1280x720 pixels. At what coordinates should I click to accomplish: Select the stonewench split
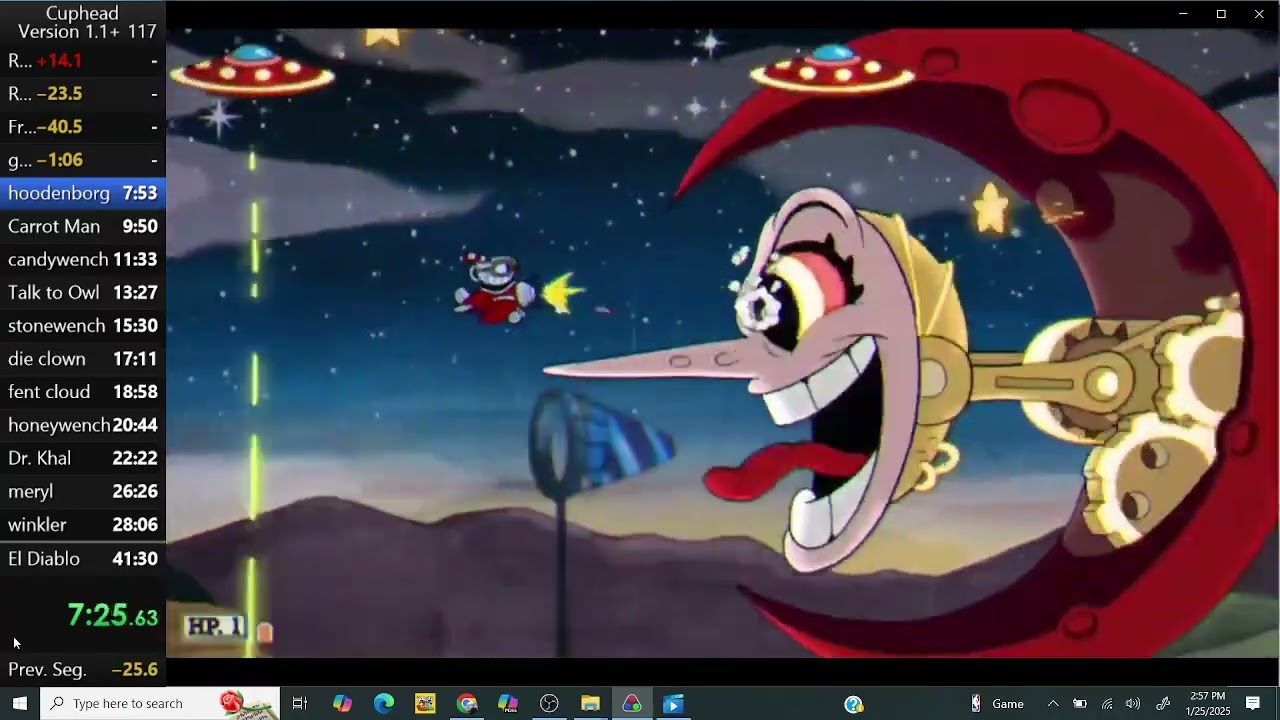[83, 325]
